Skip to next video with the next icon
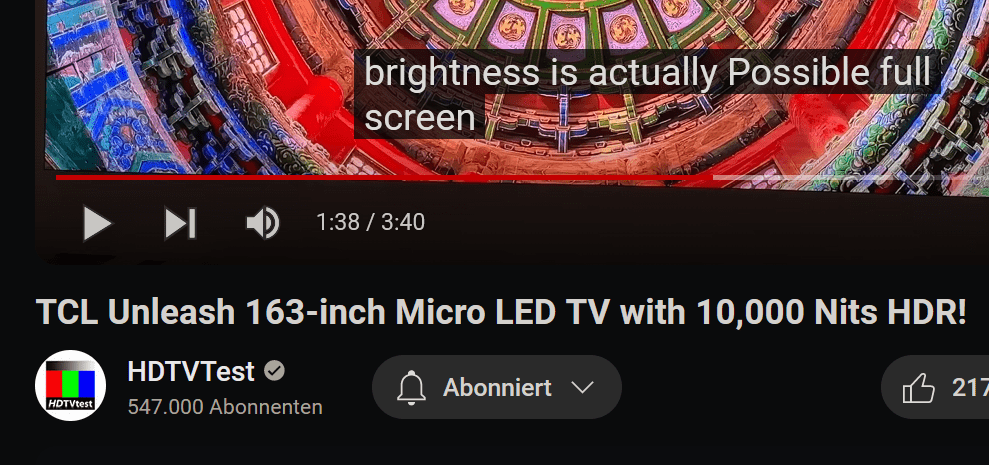The height and width of the screenshot is (465, 989). [180, 223]
